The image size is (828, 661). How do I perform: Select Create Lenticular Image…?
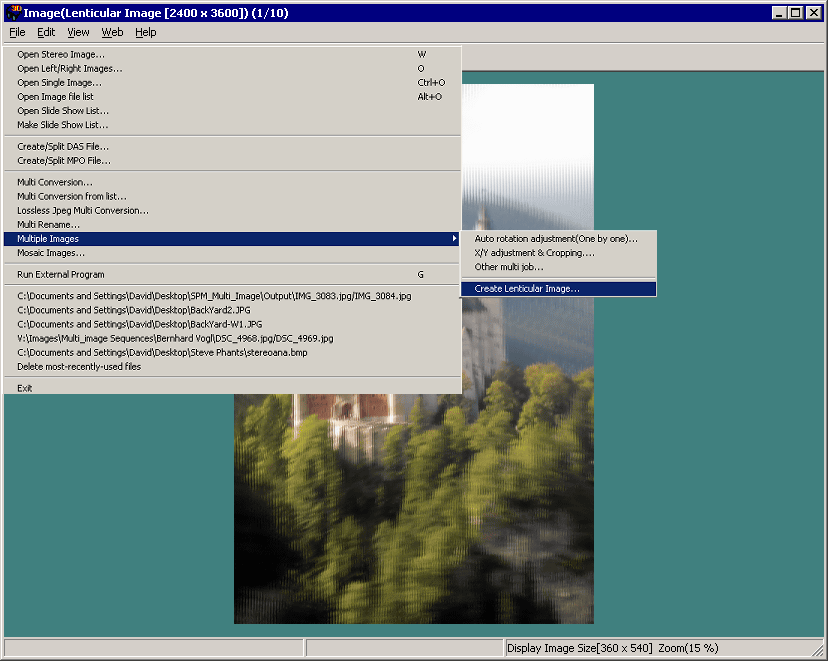[x=559, y=289]
